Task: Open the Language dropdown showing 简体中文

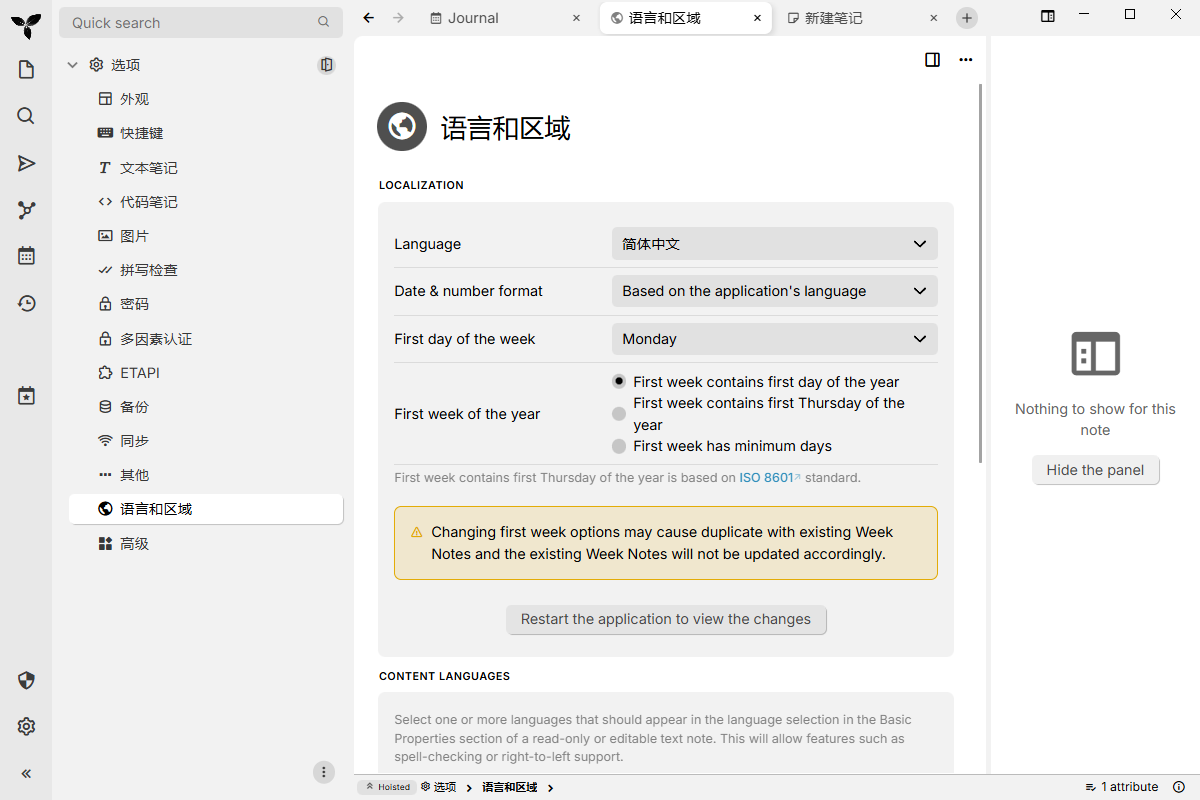Action: pyautogui.click(x=774, y=243)
